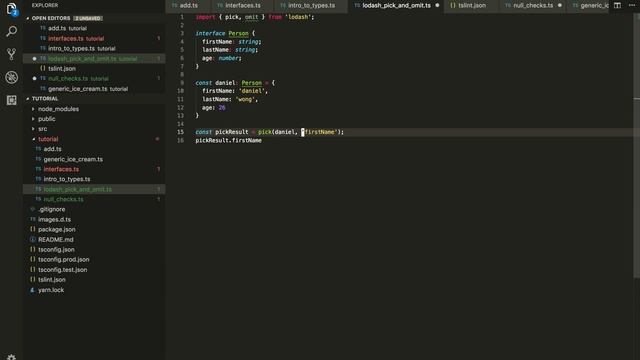The width and height of the screenshot is (640, 360).
Task: Click line number 16 in gutter
Action: point(180,140)
